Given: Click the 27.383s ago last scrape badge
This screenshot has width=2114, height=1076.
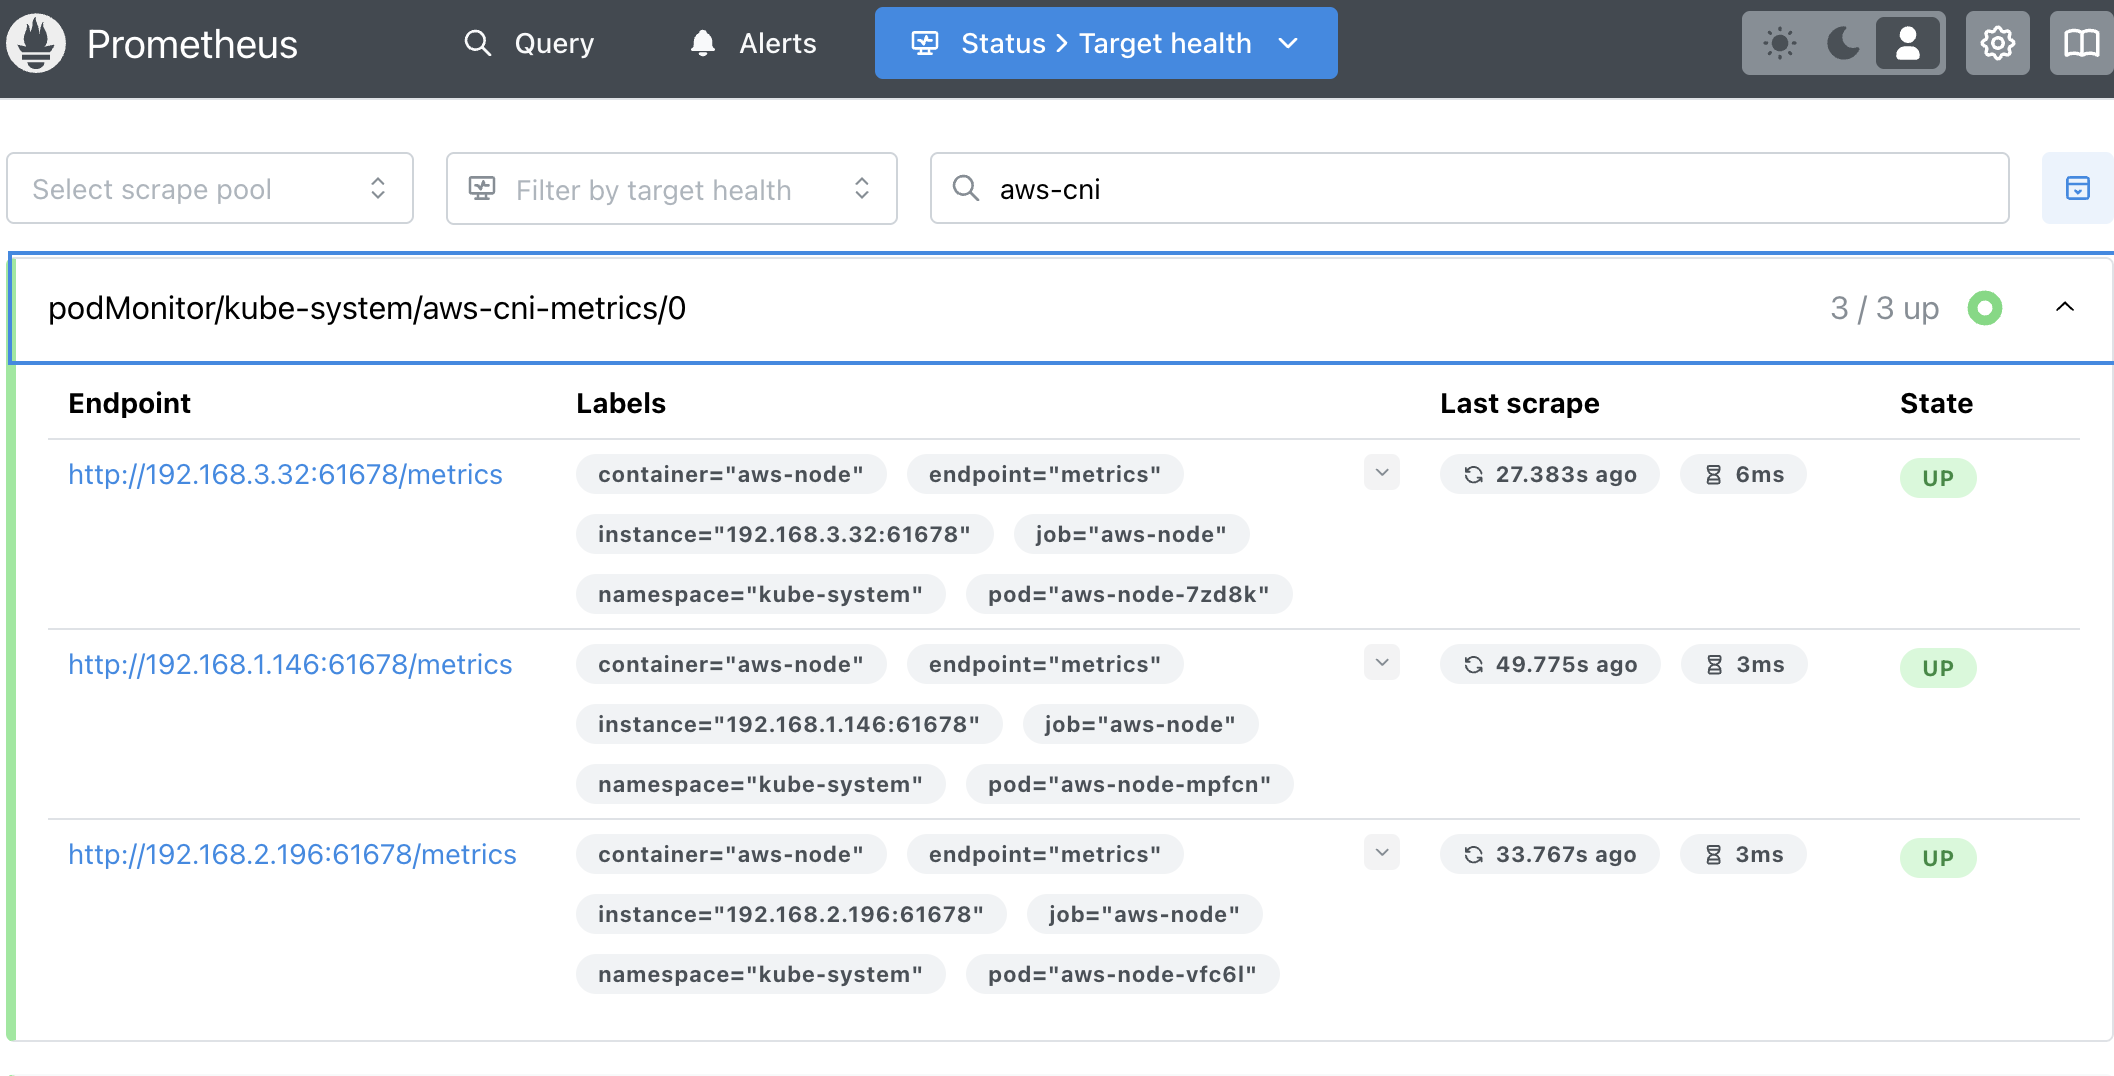Looking at the screenshot, I should coord(1549,474).
